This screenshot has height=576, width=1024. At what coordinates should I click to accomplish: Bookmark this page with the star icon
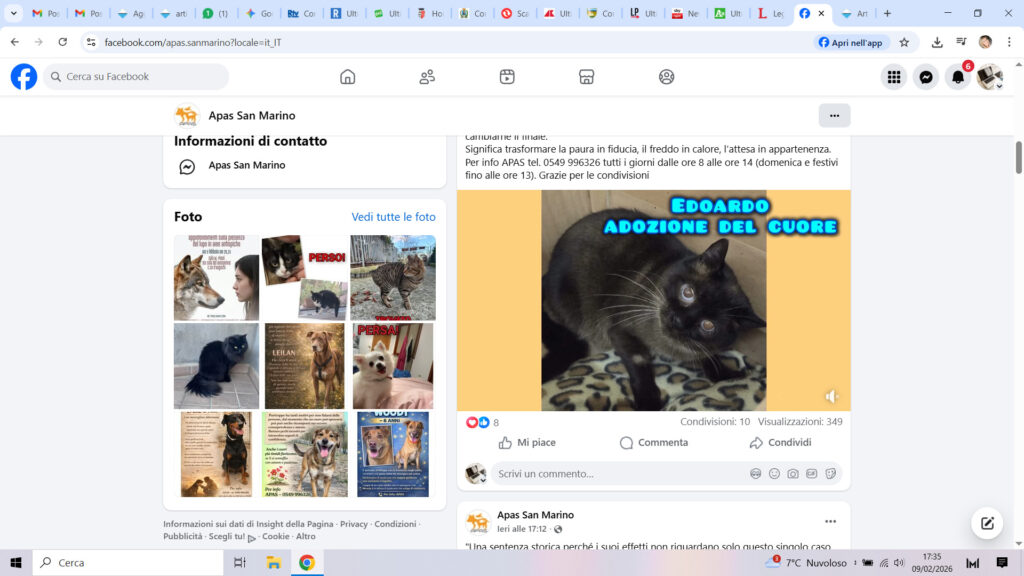point(904,42)
